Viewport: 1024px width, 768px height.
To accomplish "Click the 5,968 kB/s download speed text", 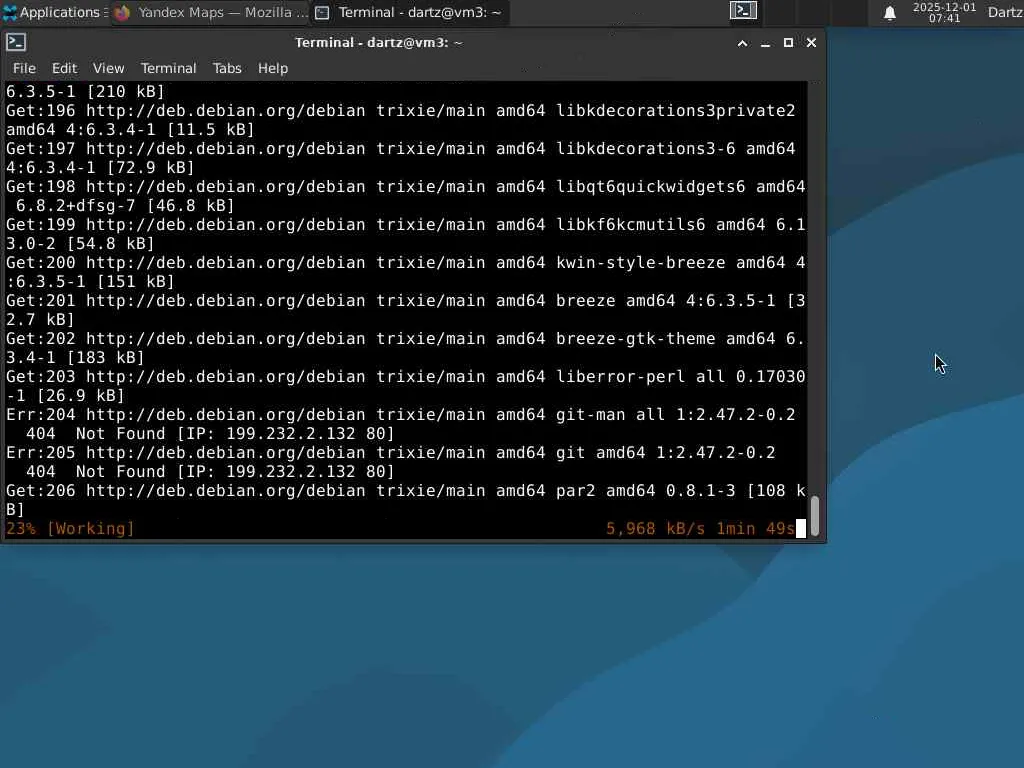I will (x=655, y=528).
